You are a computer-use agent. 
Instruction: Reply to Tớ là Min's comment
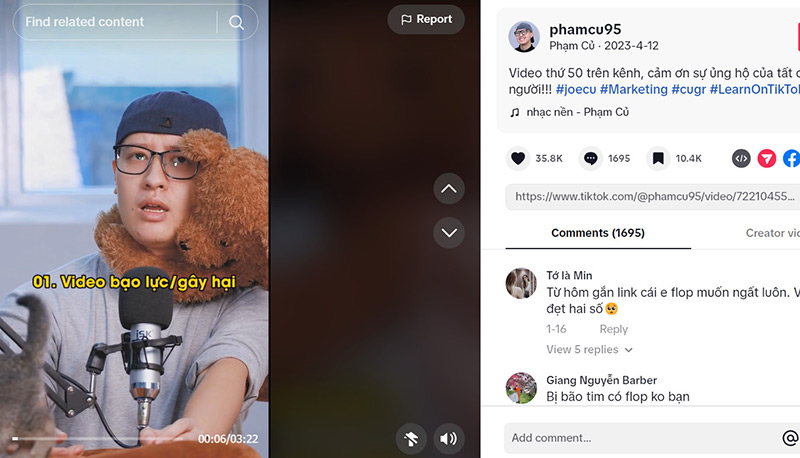click(613, 329)
